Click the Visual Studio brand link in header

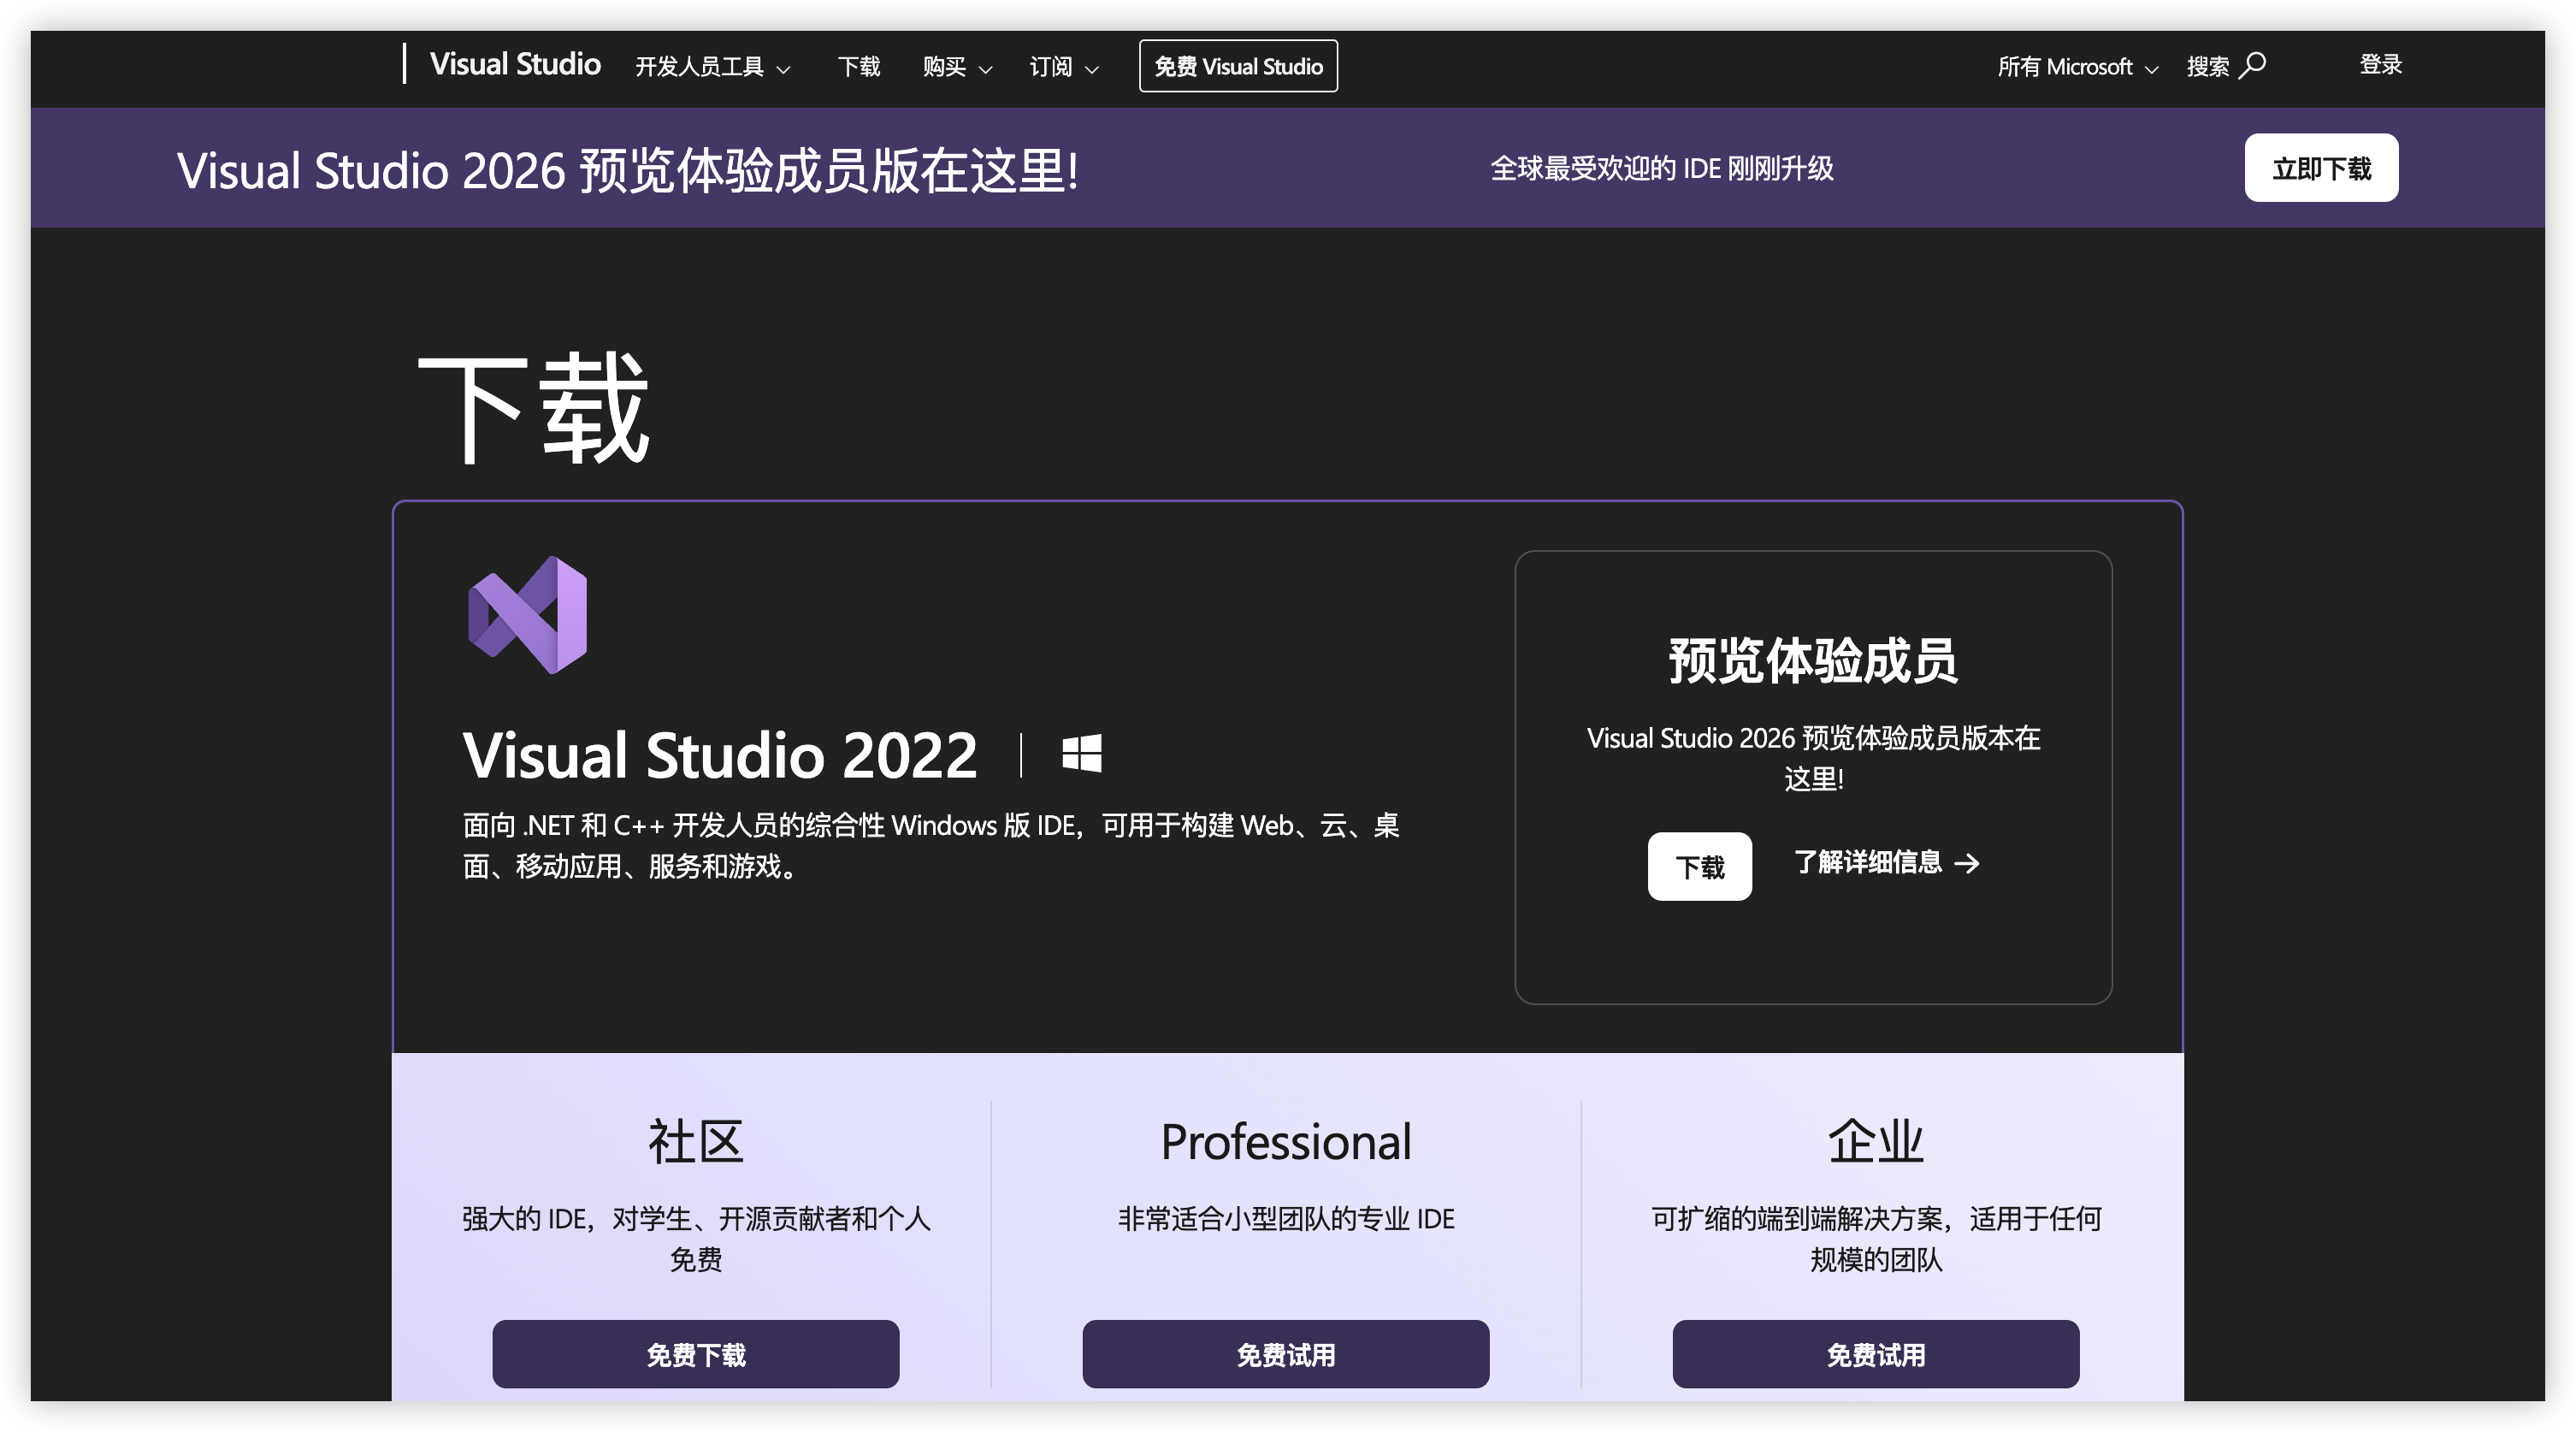(515, 64)
